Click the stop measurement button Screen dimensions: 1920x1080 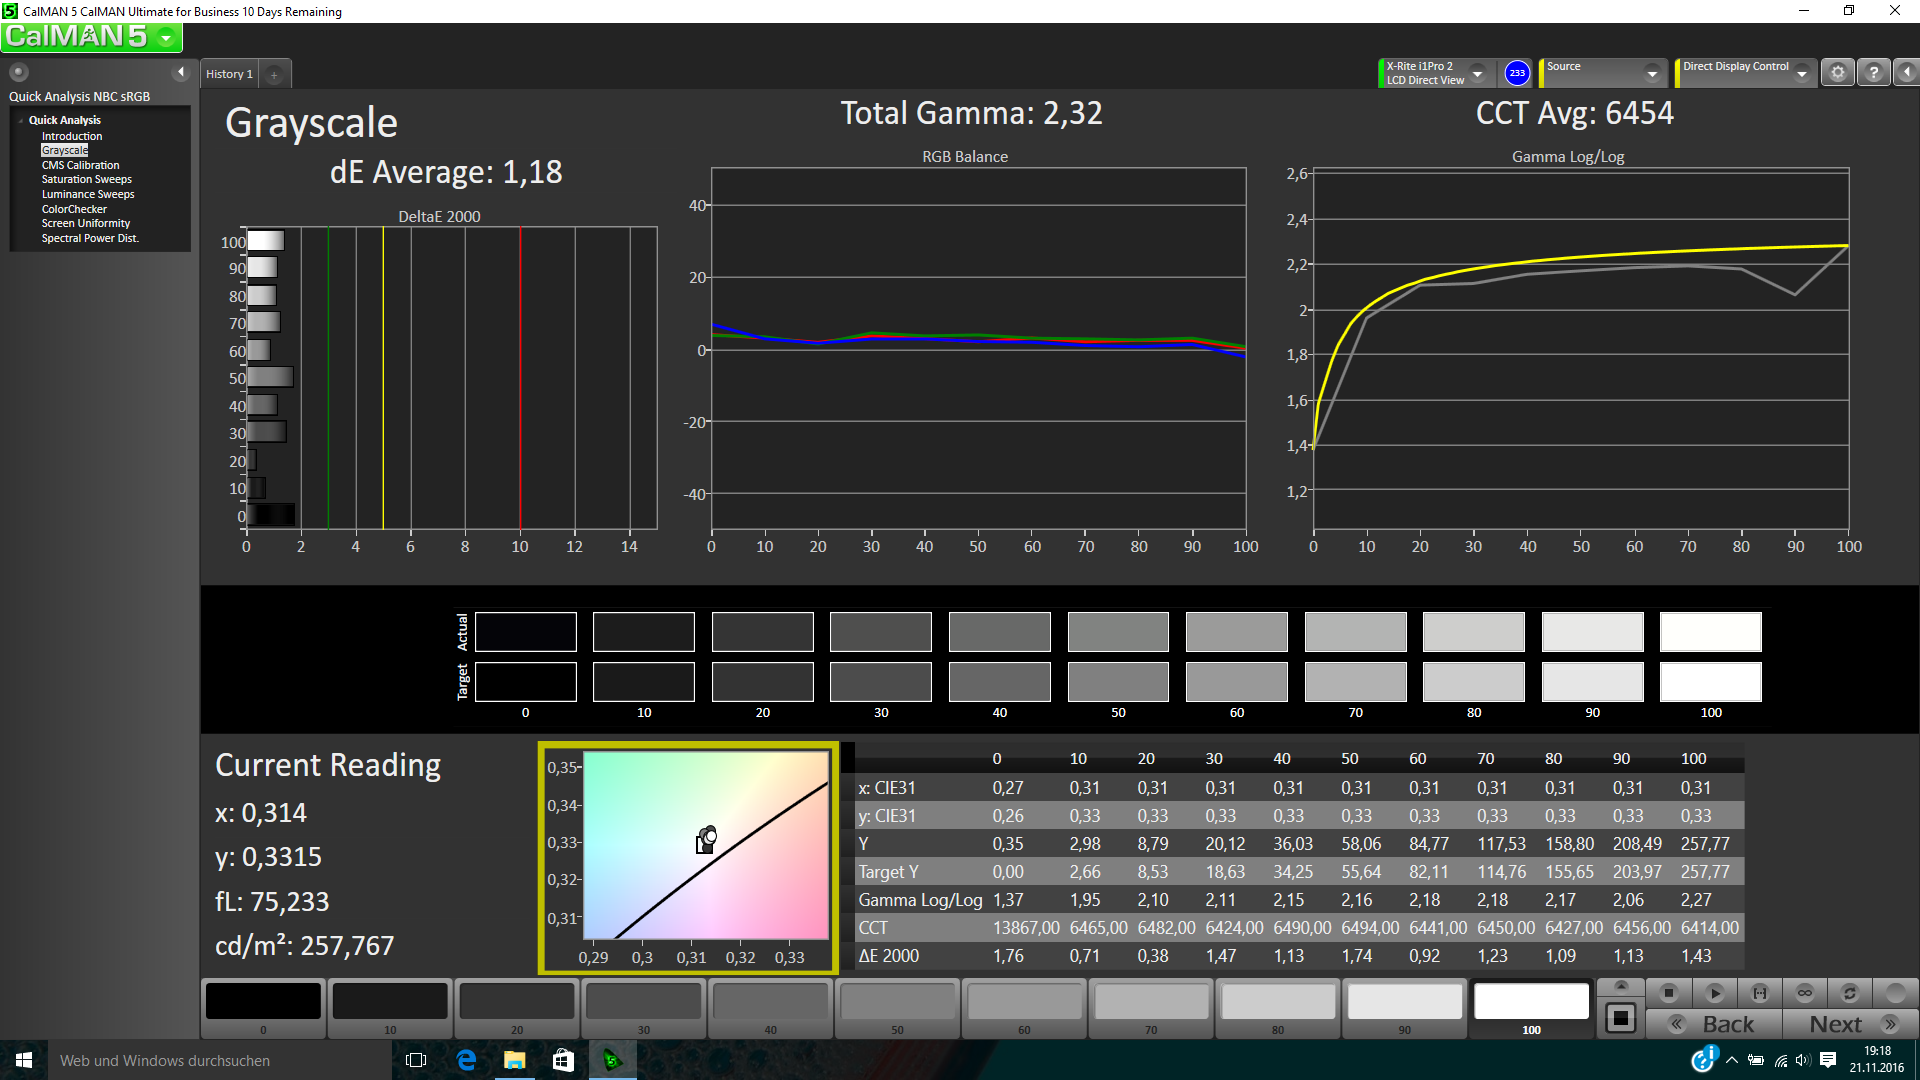1668,993
